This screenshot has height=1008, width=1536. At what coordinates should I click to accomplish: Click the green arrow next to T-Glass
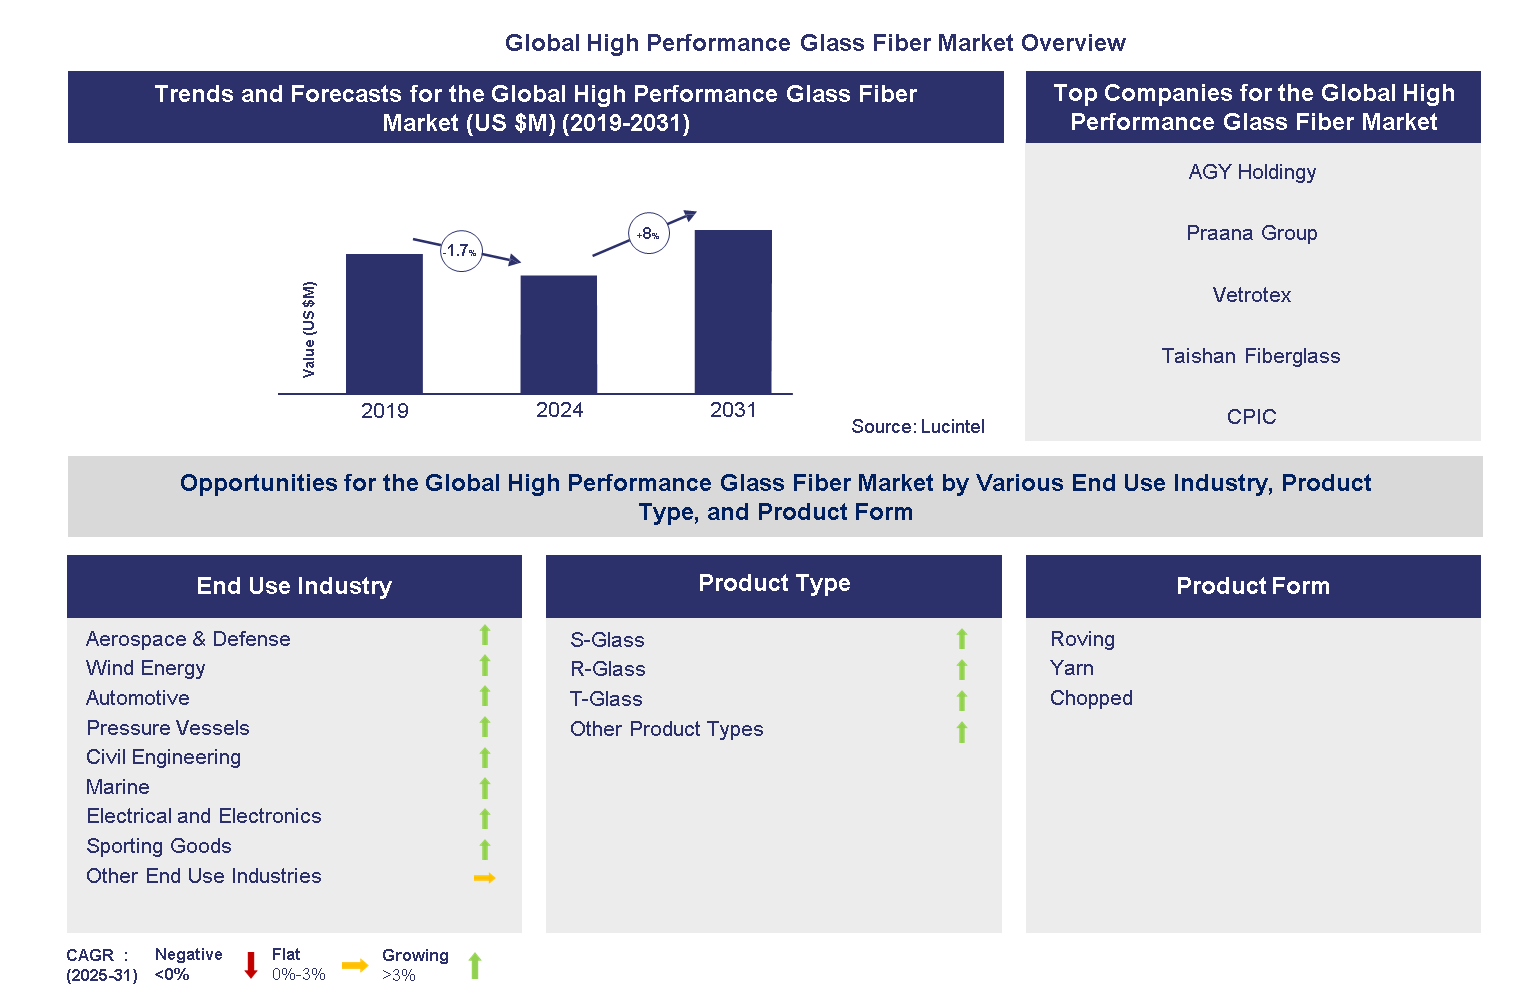tap(962, 701)
